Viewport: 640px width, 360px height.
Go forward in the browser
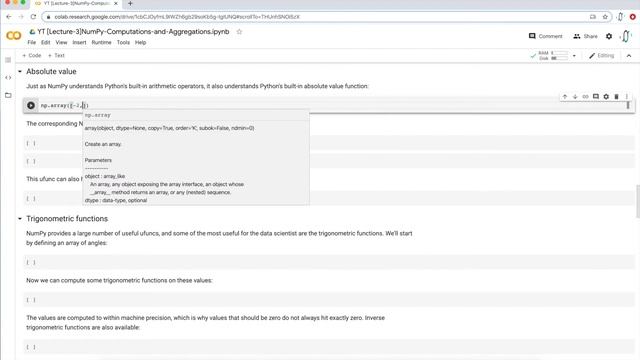pyautogui.click(x=21, y=17)
